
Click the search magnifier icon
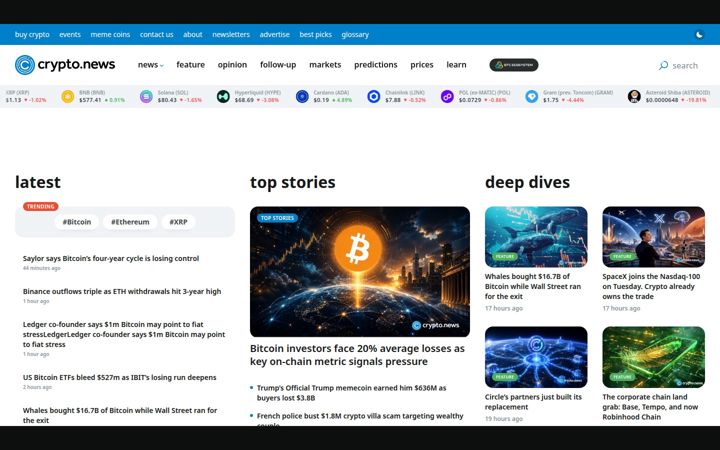(x=663, y=65)
